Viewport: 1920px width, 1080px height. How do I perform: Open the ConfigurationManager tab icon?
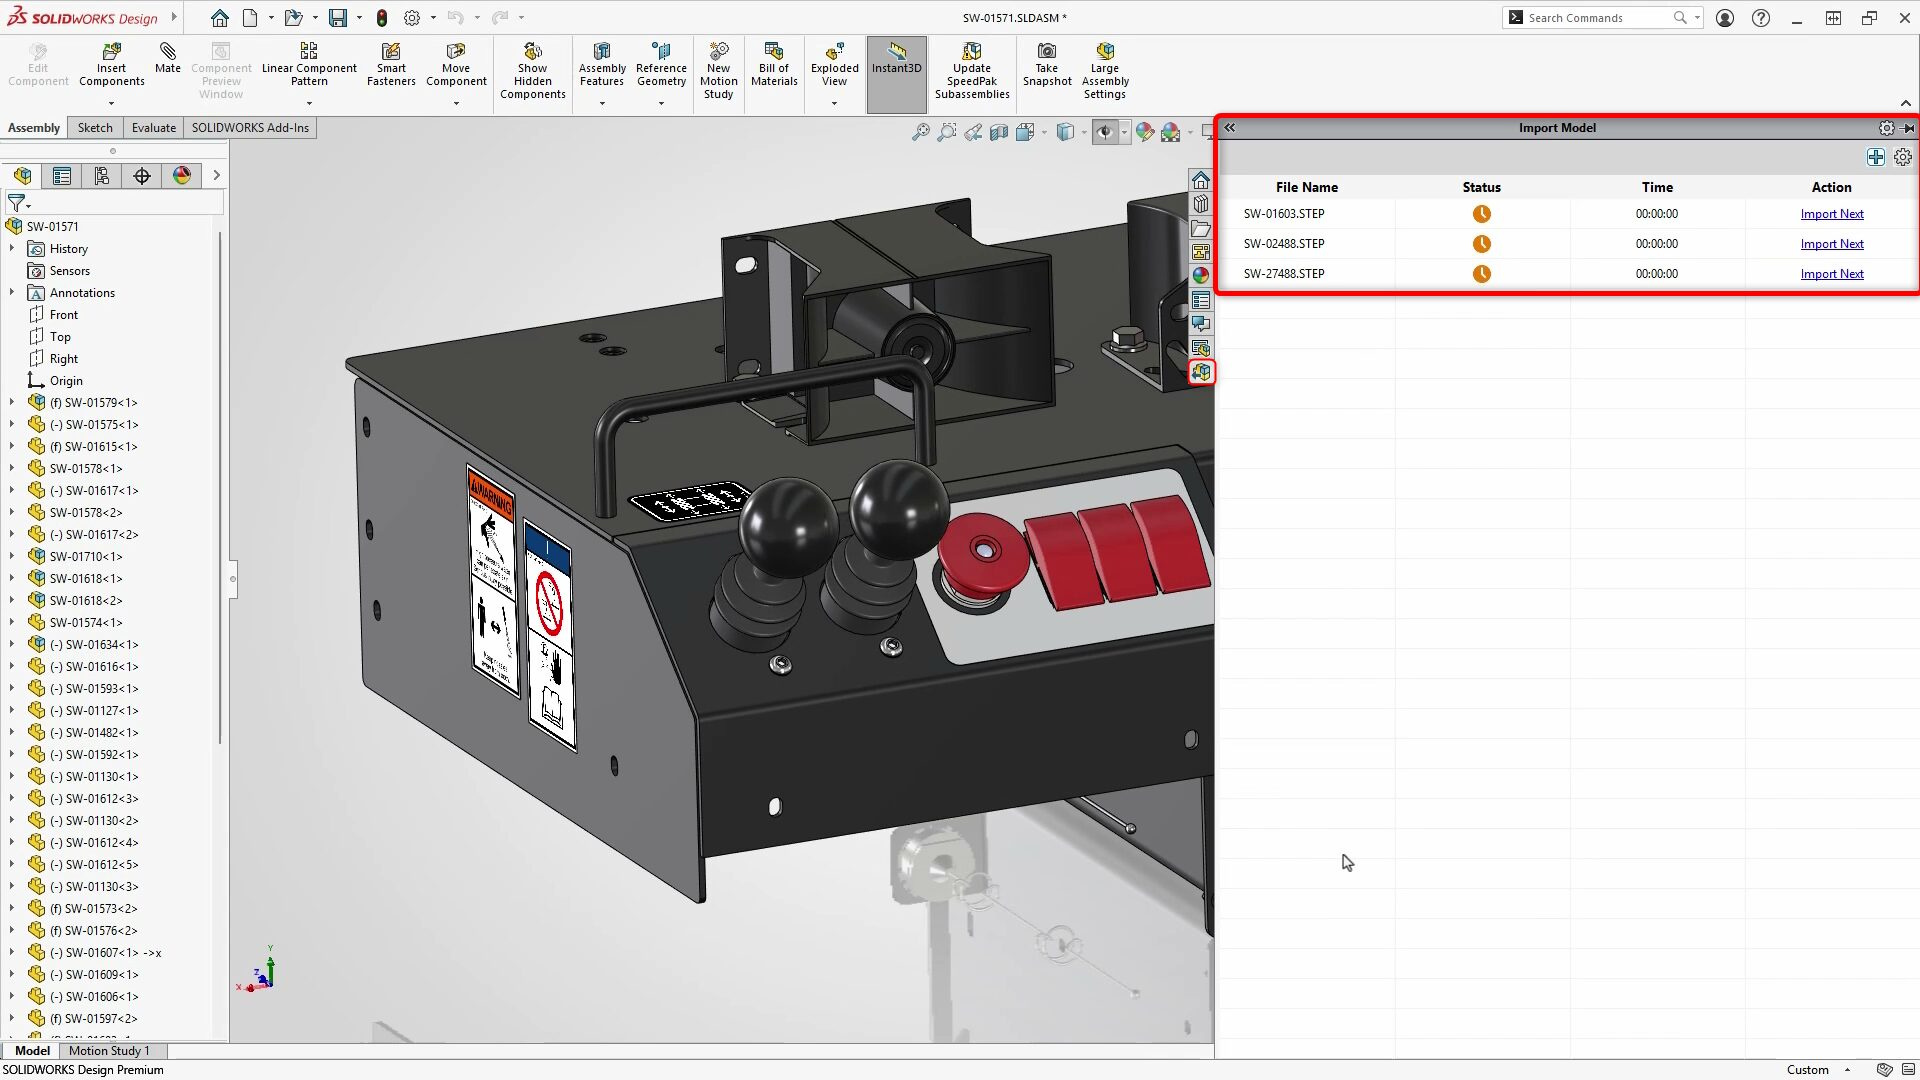102,176
